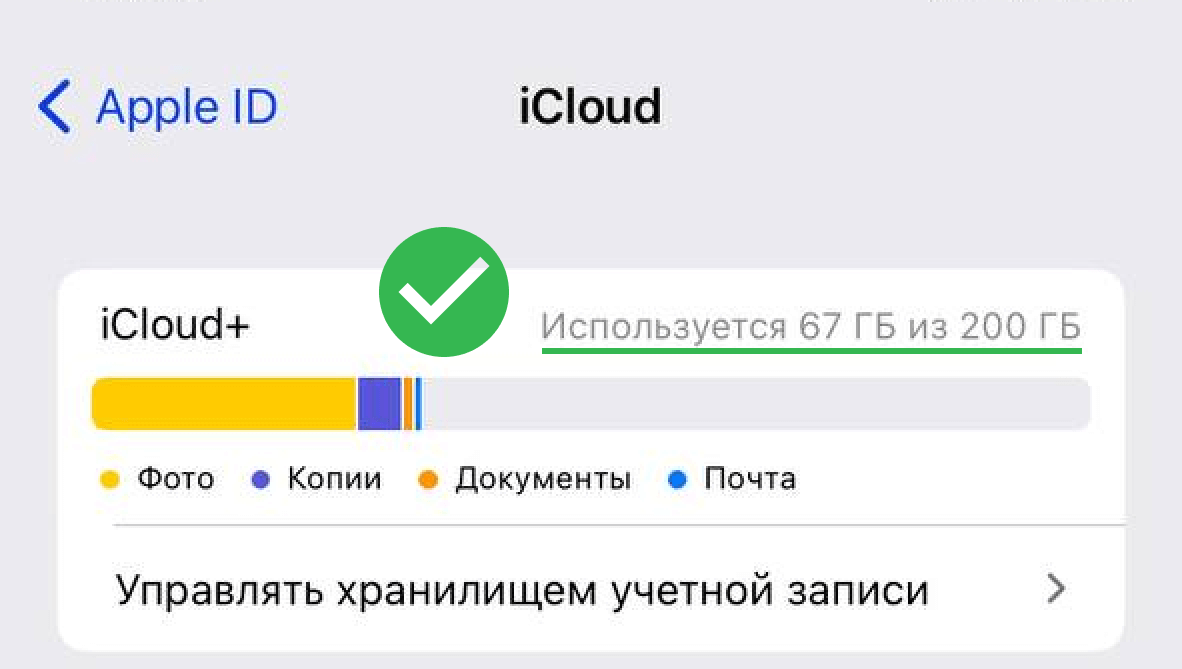Return to Apple ID screen

click(x=150, y=106)
